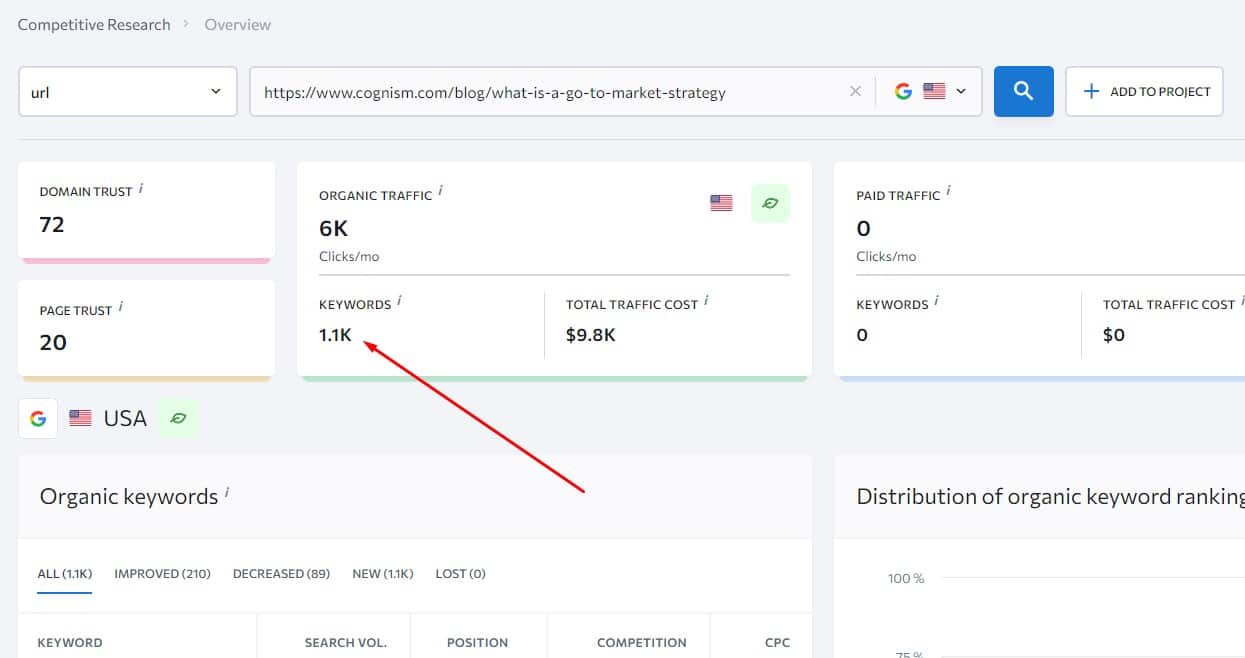Sort by the KEYWORD column header
Viewport: 1245px width, 658px height.
tap(70, 643)
